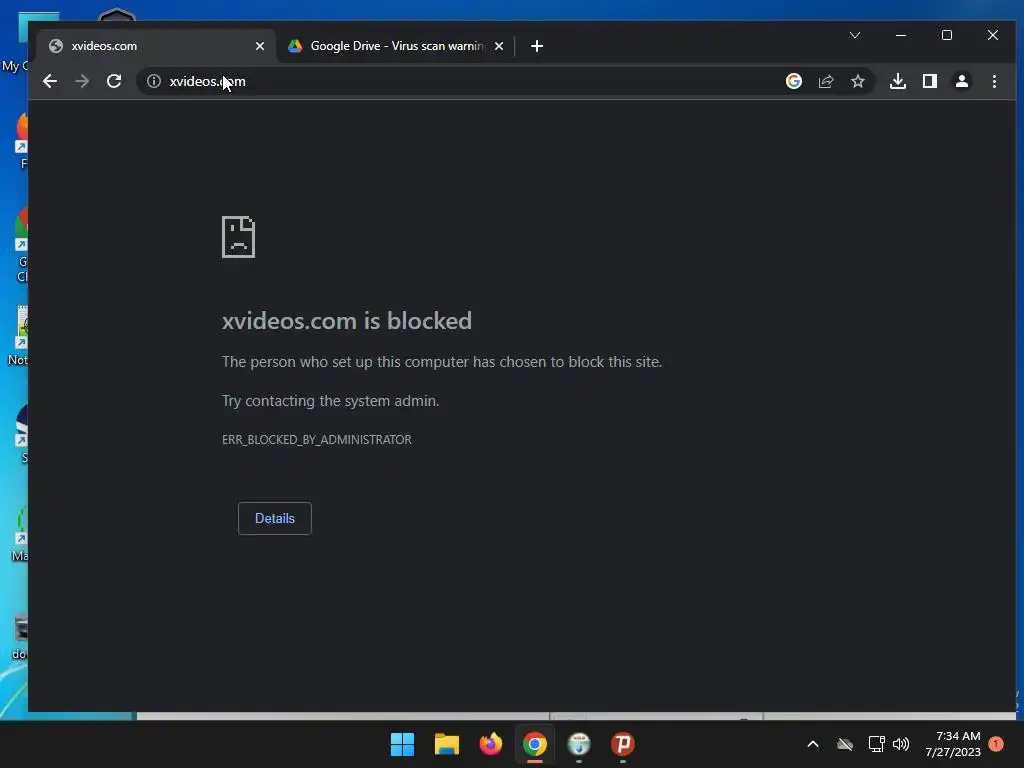The width and height of the screenshot is (1024, 768).
Task: Click the Google icon in address bar
Action: pyautogui.click(x=794, y=82)
